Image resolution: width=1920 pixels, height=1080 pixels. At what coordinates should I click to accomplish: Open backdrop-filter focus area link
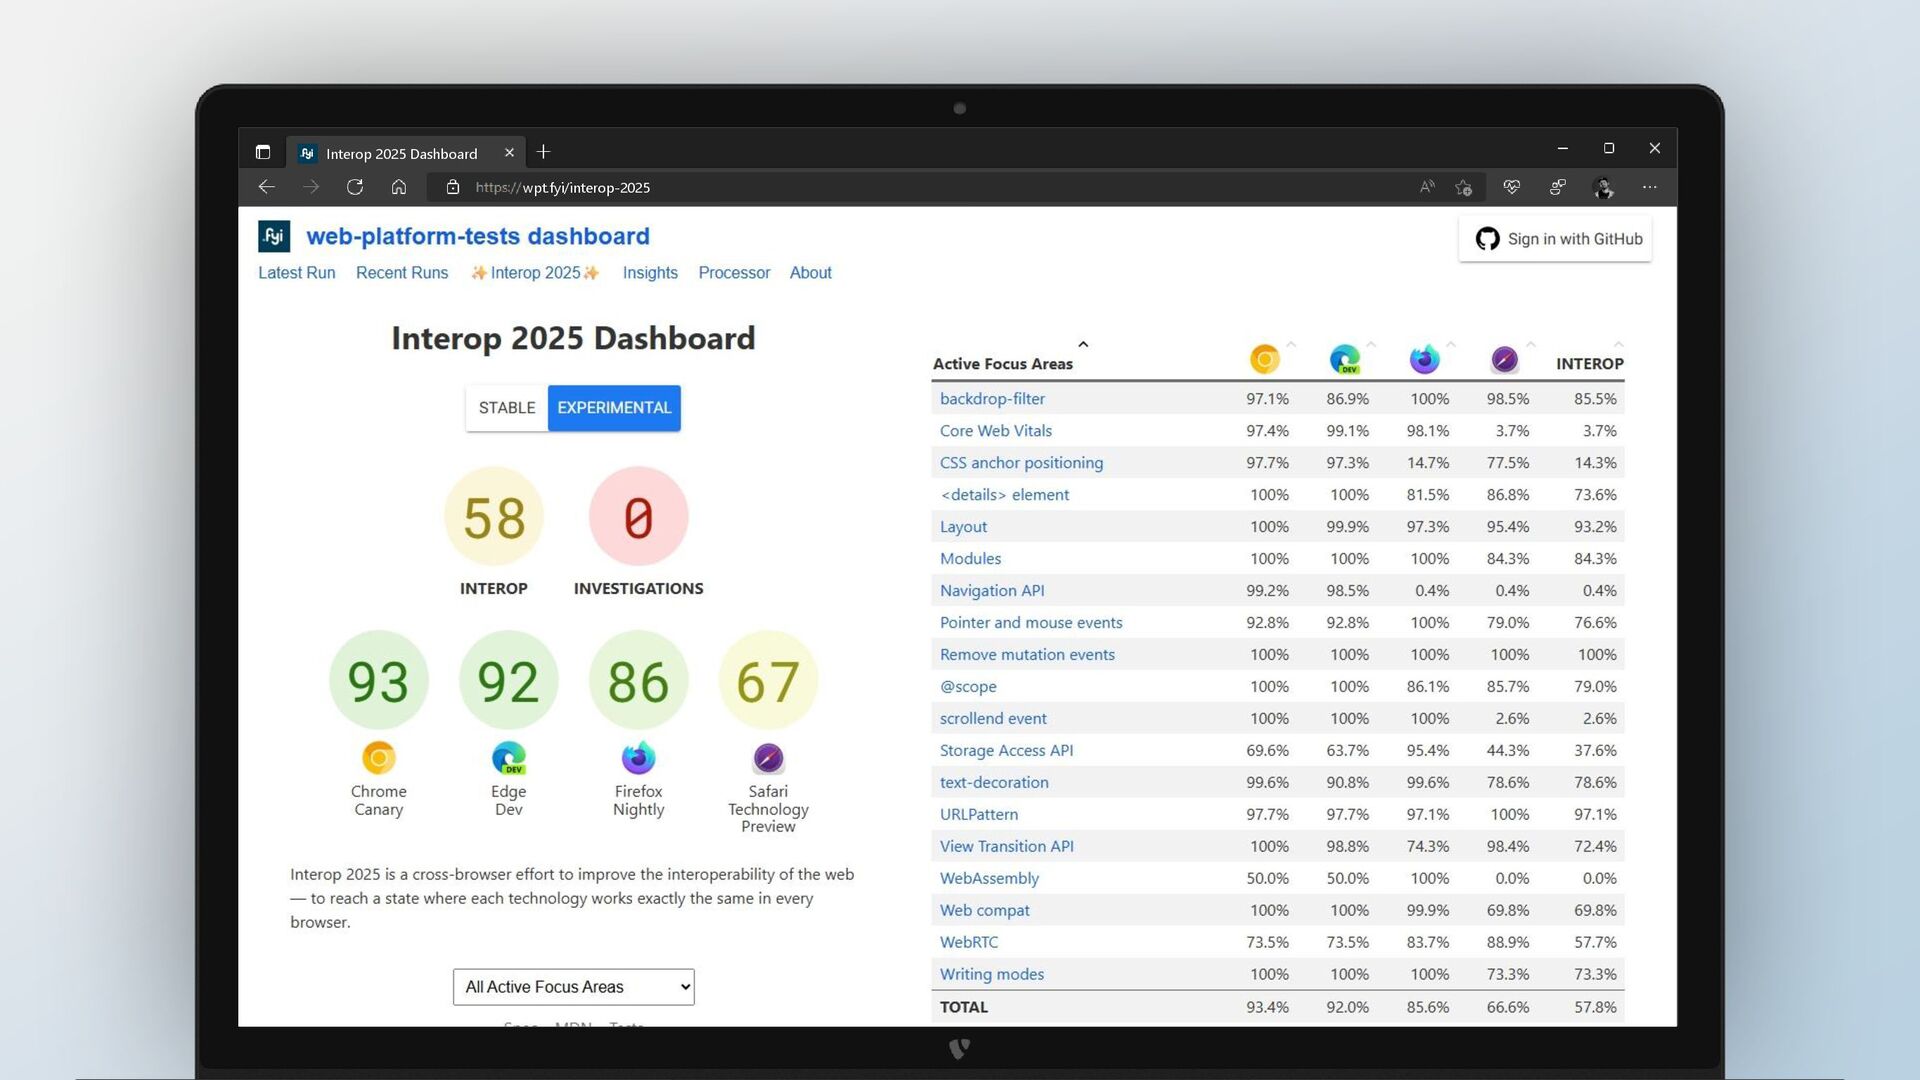click(992, 399)
